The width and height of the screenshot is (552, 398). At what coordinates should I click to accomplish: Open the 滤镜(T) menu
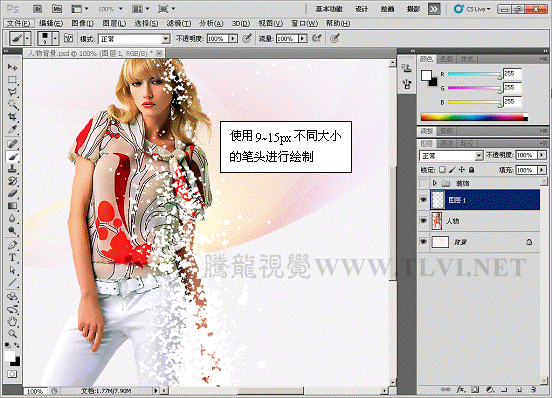179,24
